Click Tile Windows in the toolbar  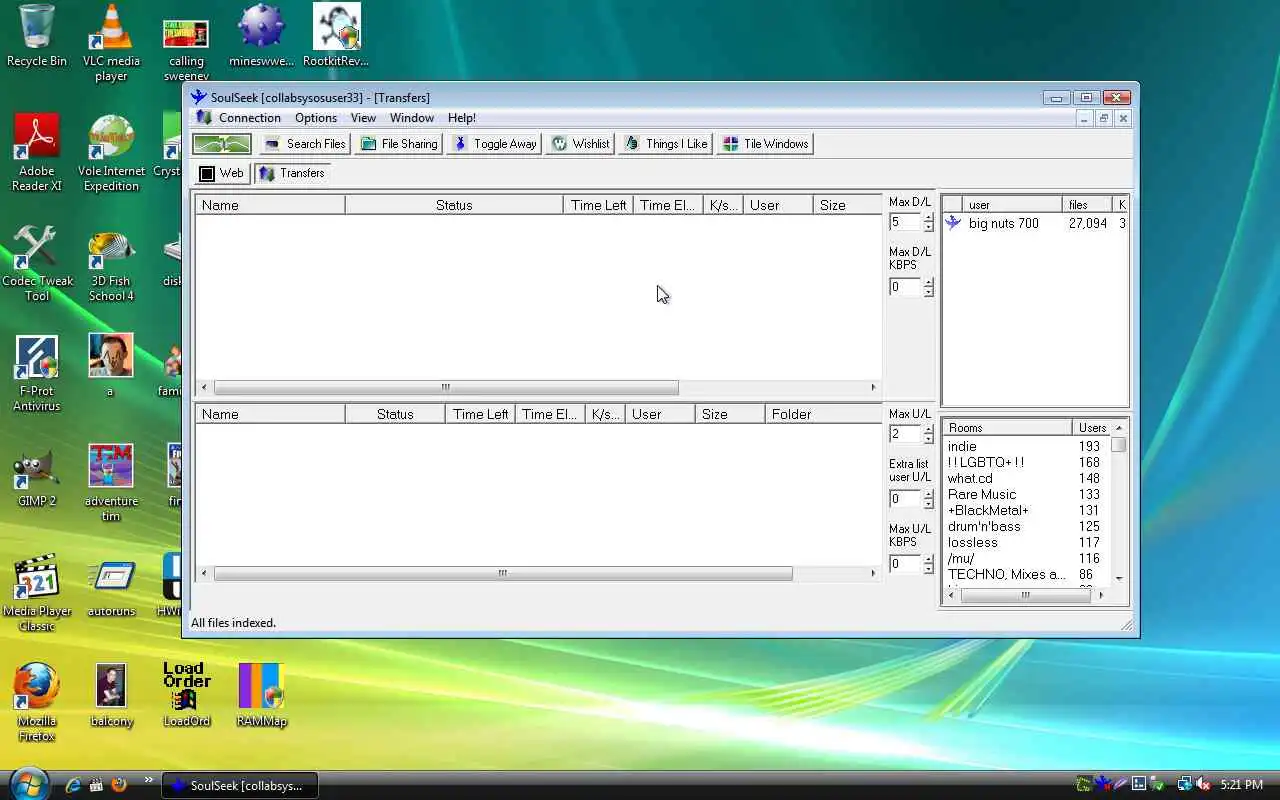(x=765, y=144)
